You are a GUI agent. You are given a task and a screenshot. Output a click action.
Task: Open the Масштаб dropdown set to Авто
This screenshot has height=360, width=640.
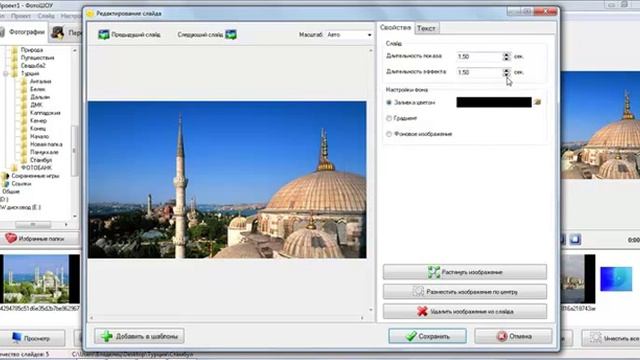(349, 35)
